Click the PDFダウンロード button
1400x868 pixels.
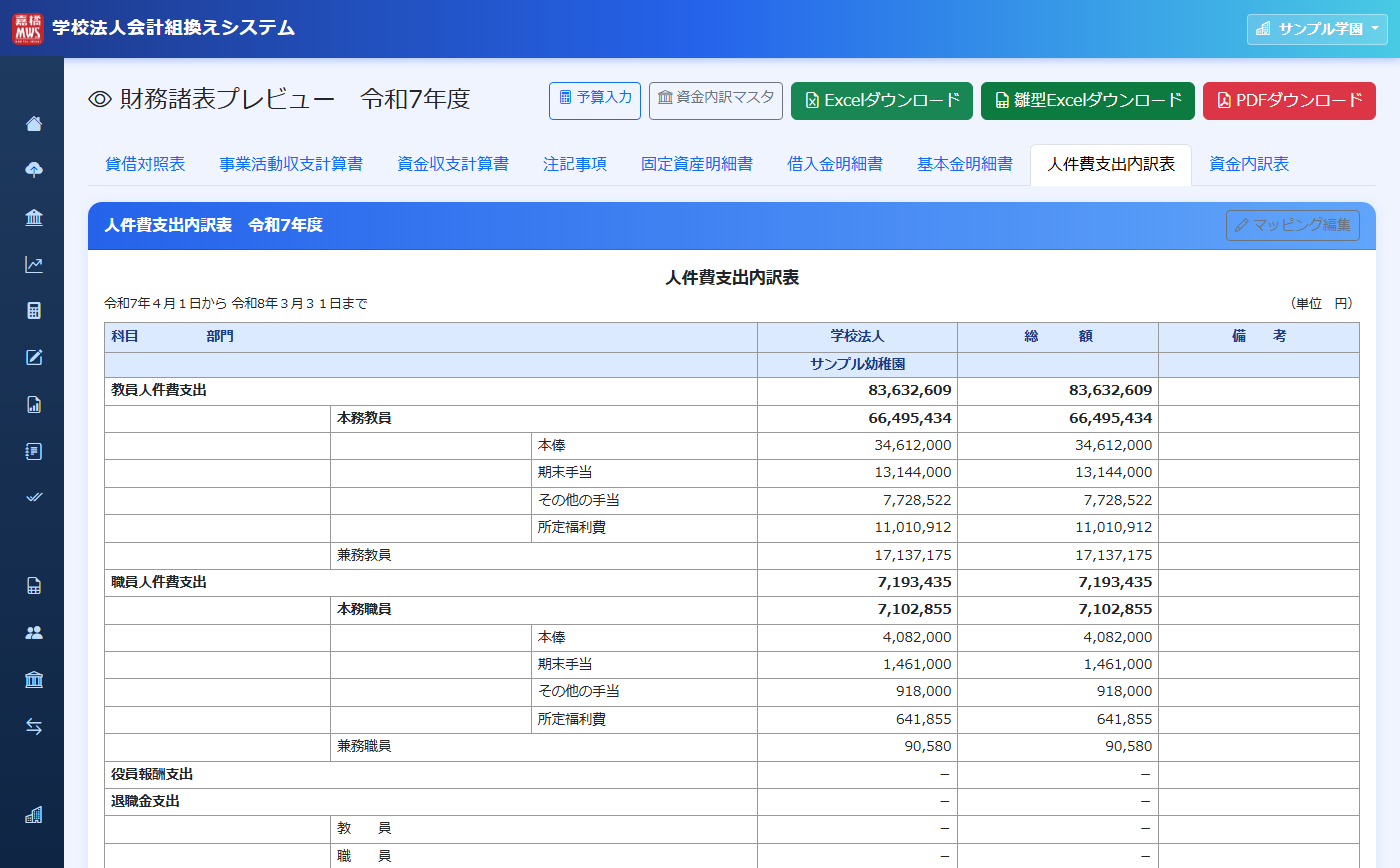[1290, 101]
